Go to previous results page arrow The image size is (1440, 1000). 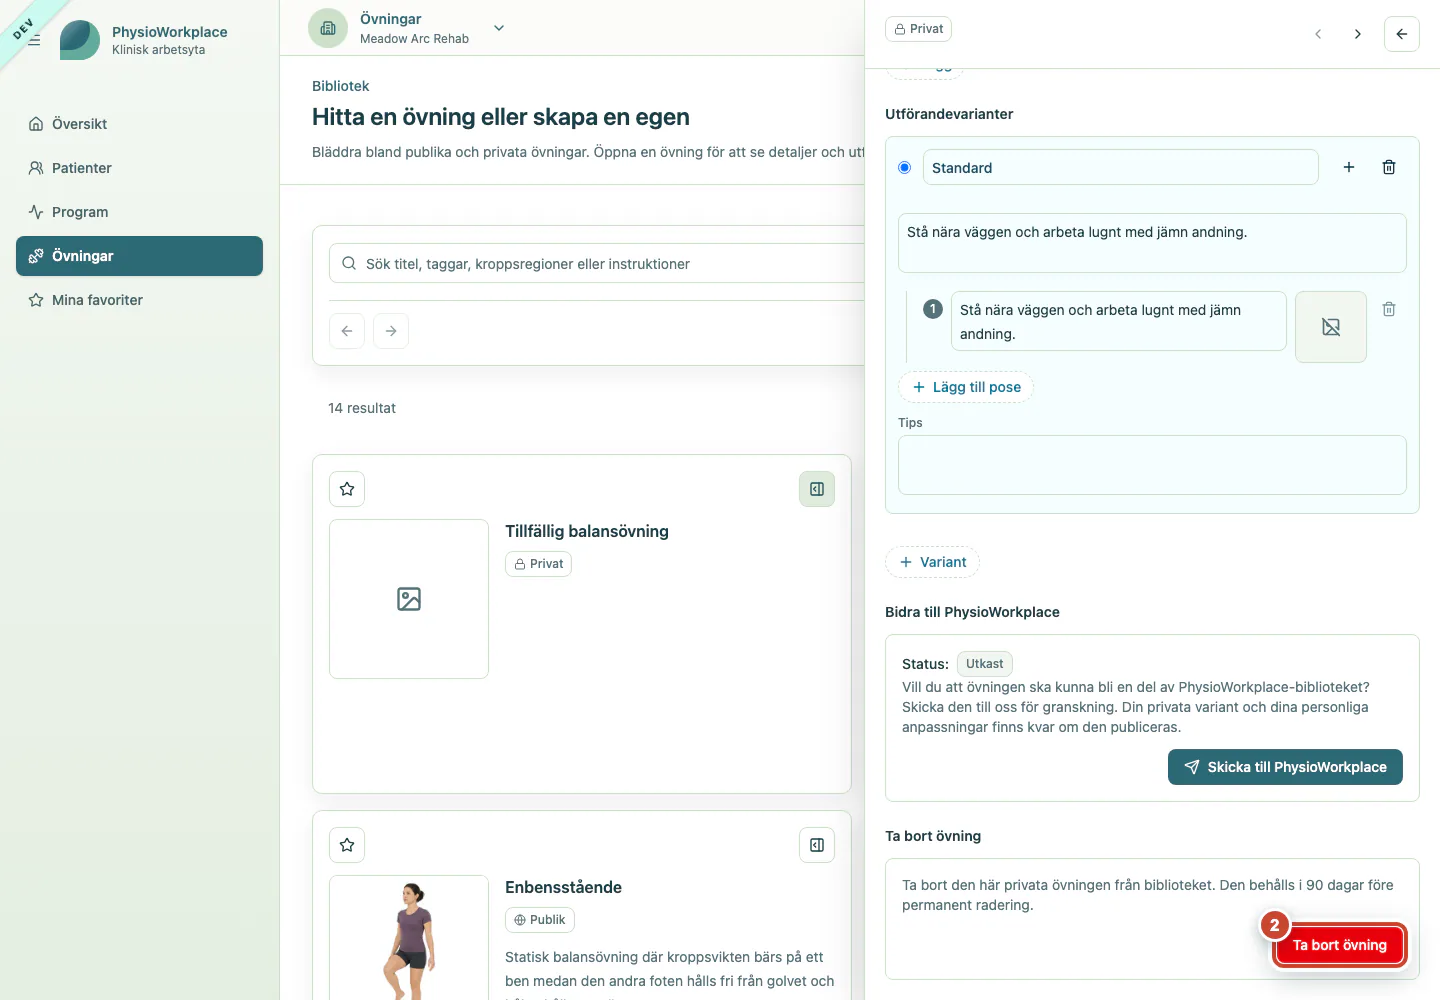(x=347, y=331)
